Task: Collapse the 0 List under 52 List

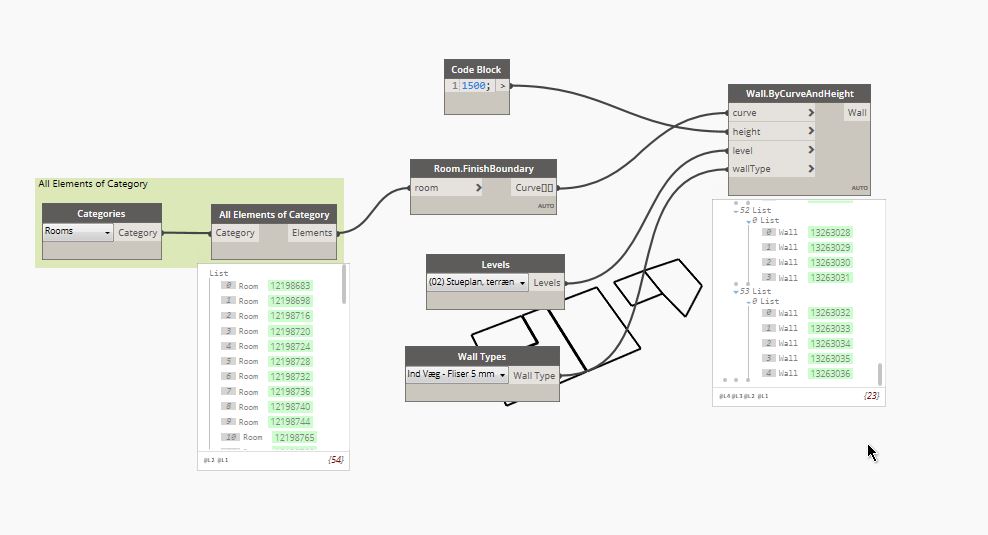Action: click(749, 221)
